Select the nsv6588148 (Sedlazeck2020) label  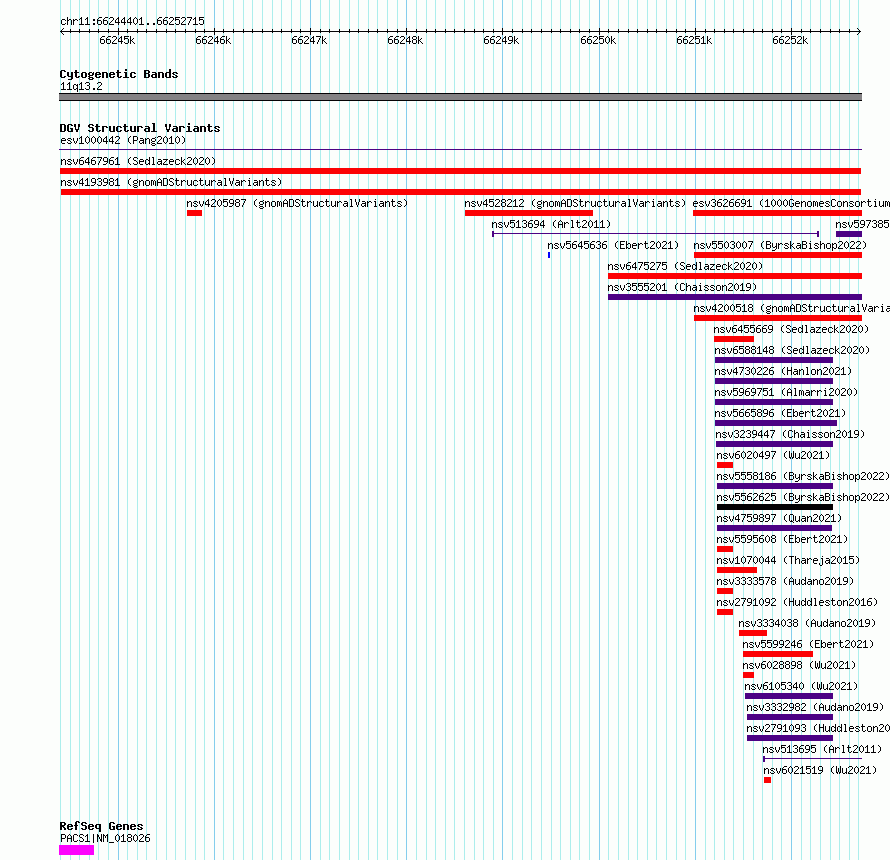pyautogui.click(x=792, y=350)
